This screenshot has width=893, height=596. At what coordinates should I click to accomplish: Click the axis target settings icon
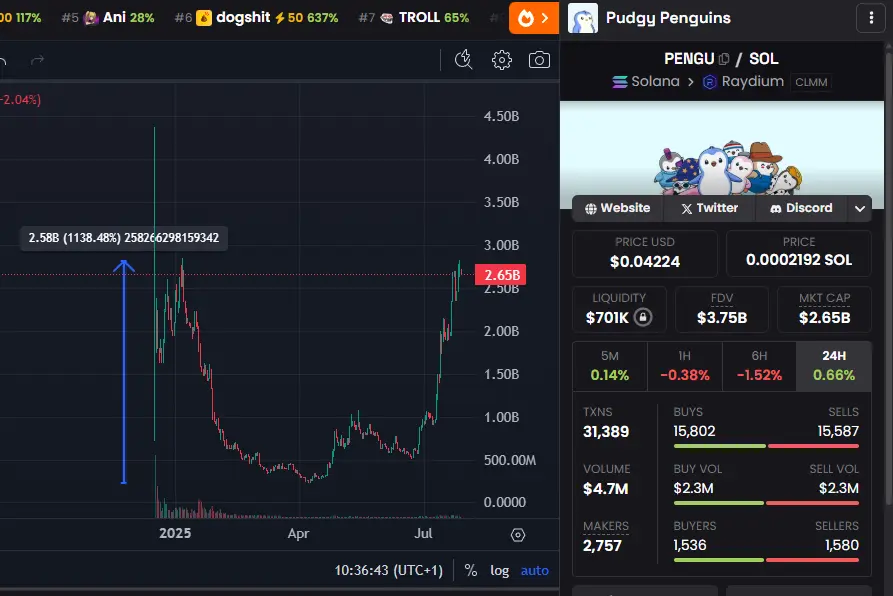point(518,535)
